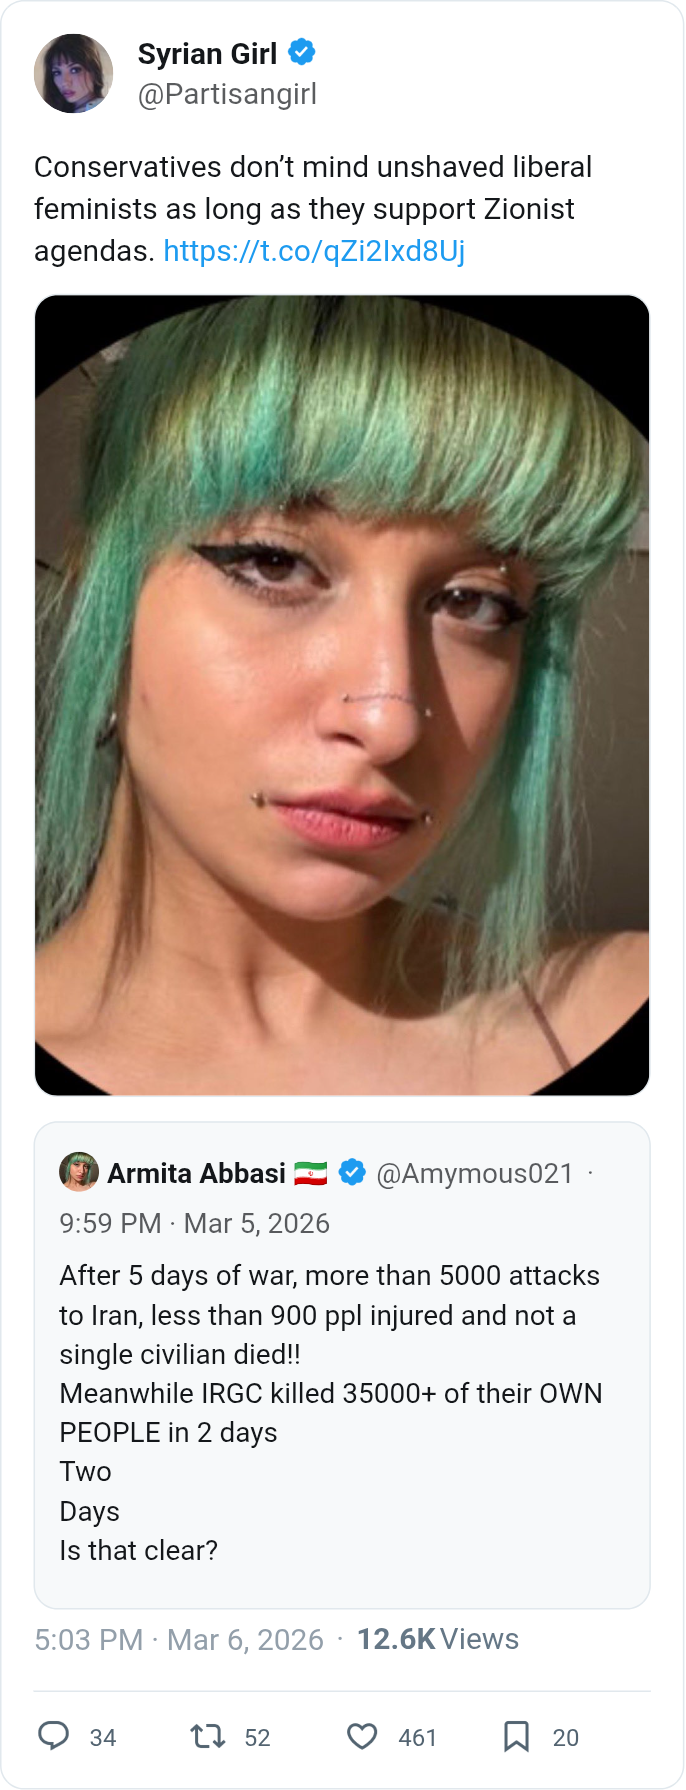
Task: Click the 12.6K Views count
Action: 438,1640
